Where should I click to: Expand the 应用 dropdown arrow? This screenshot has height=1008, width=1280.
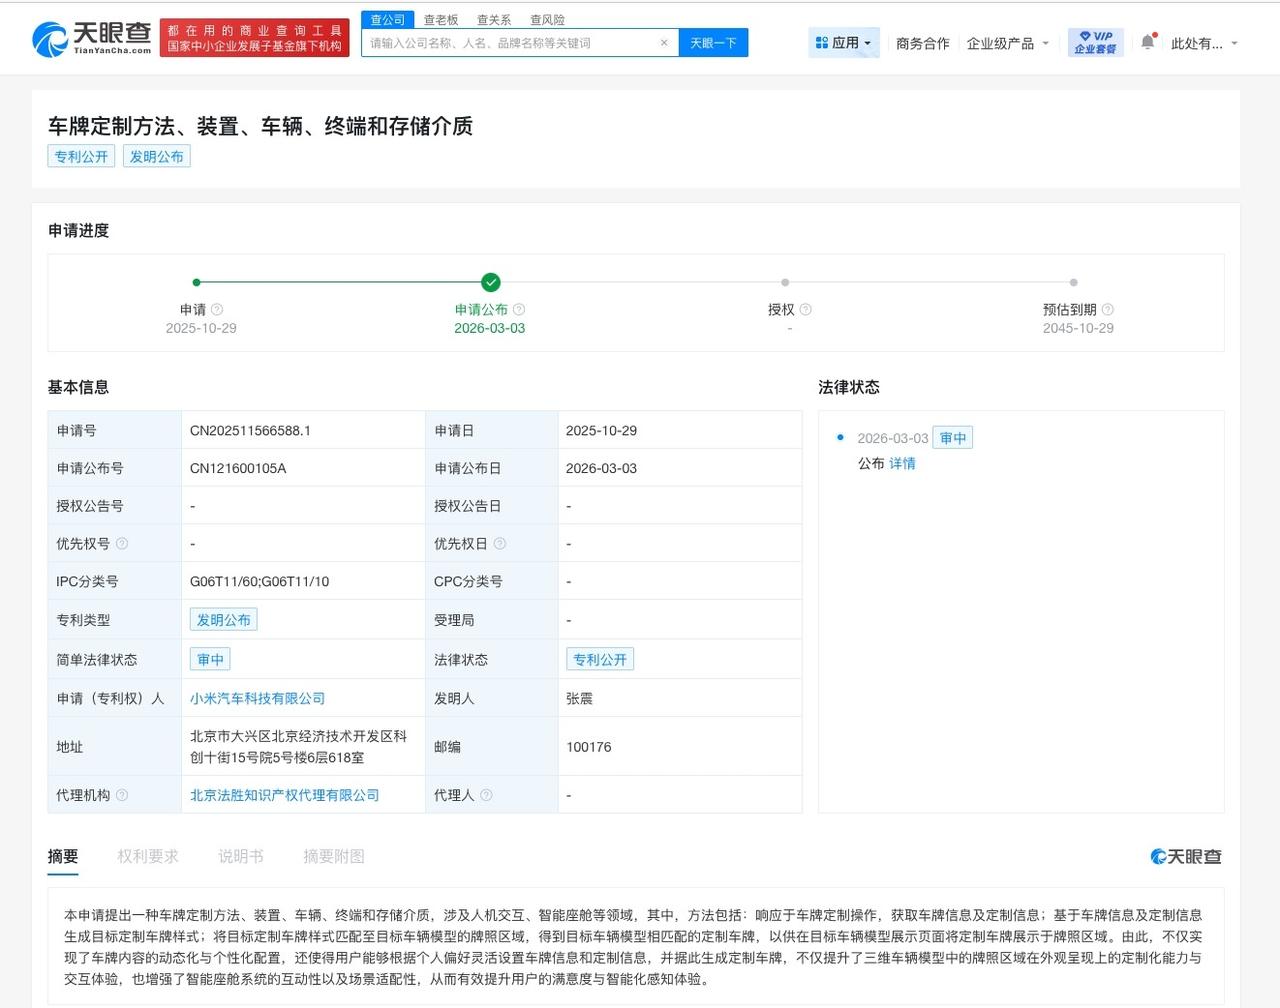(868, 42)
